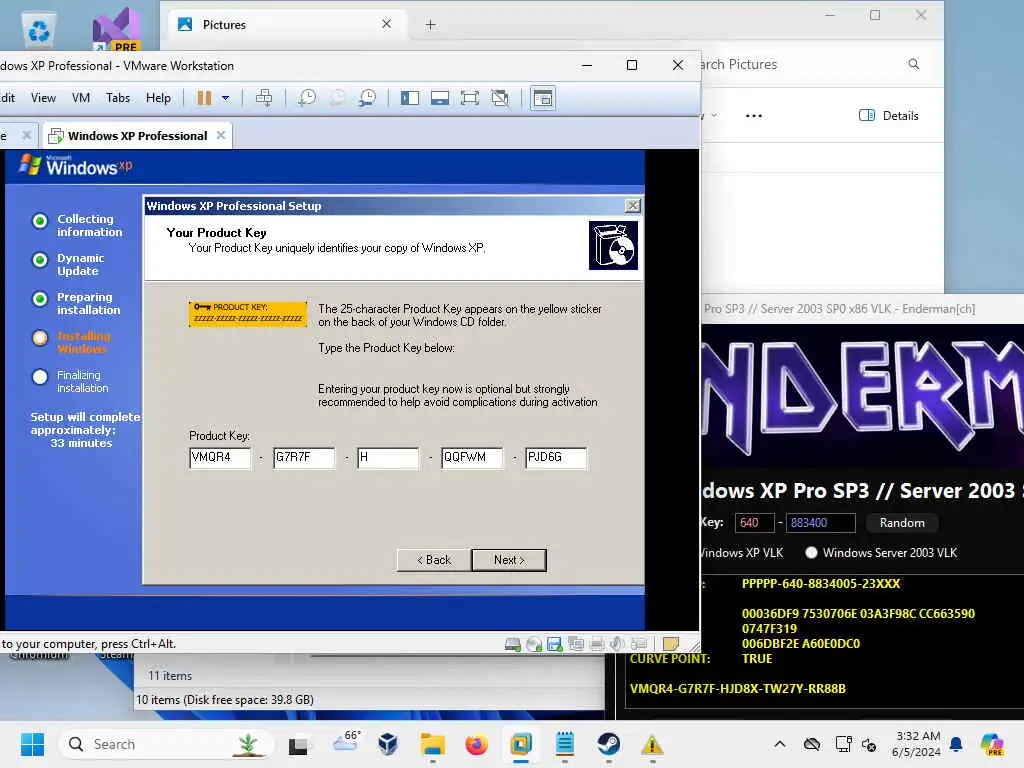
Task: Click the CD/DVD drive status icon
Action: (x=534, y=645)
